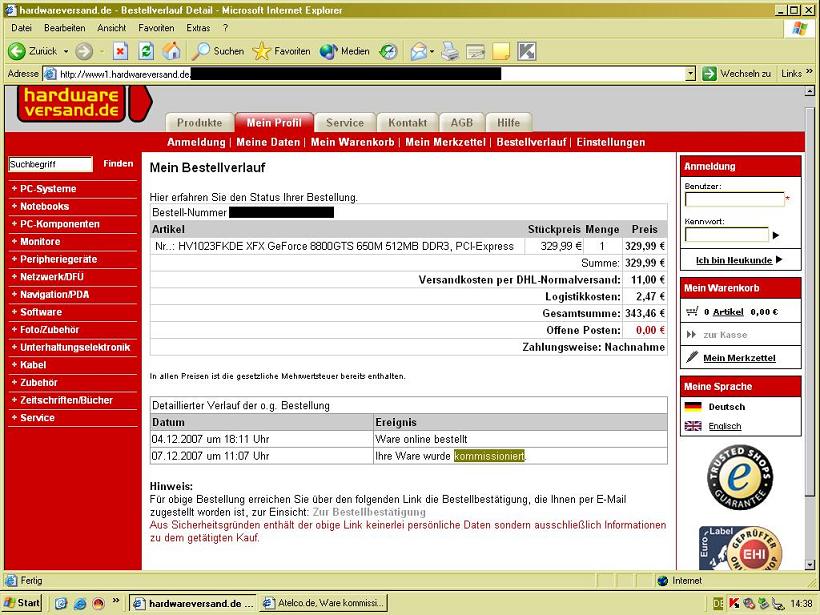Open Medien toolbar button
Viewport: 820px width, 615px height.
[344, 51]
